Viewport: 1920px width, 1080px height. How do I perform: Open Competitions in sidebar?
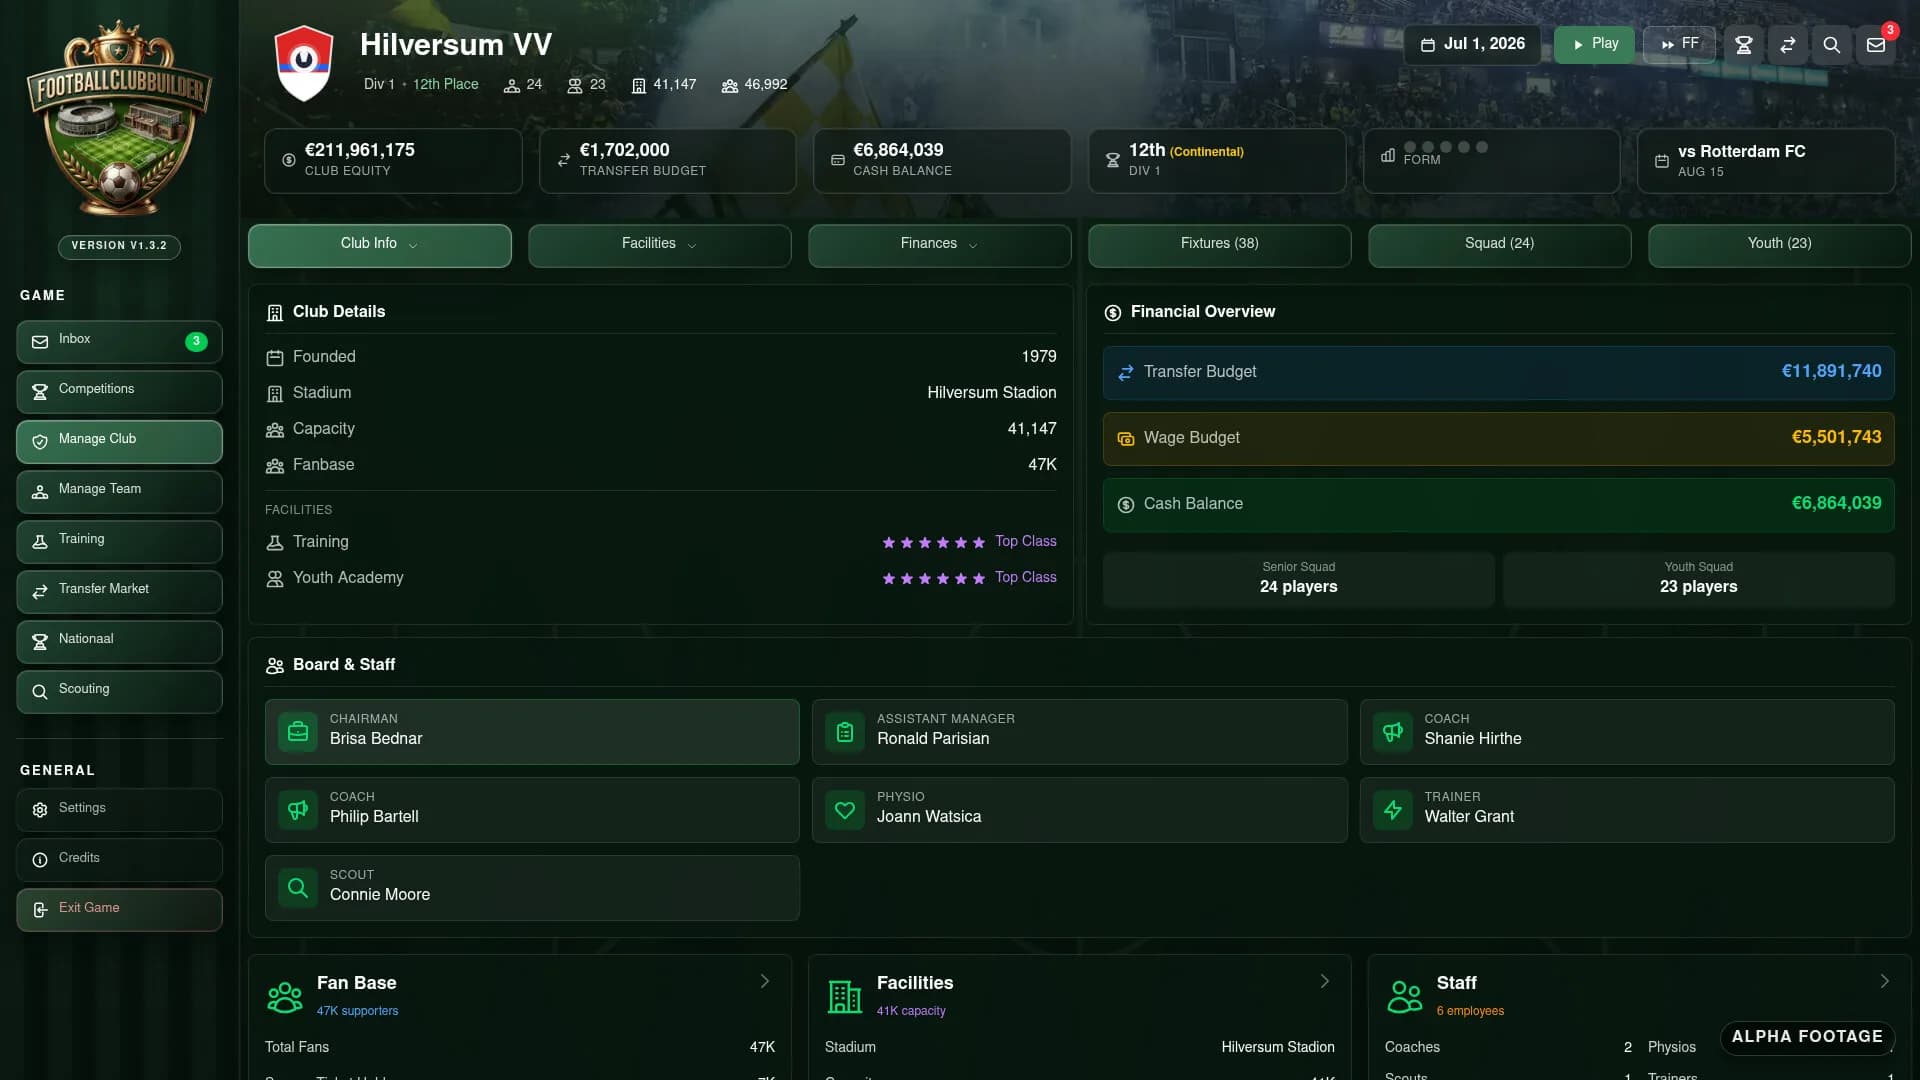pos(119,391)
